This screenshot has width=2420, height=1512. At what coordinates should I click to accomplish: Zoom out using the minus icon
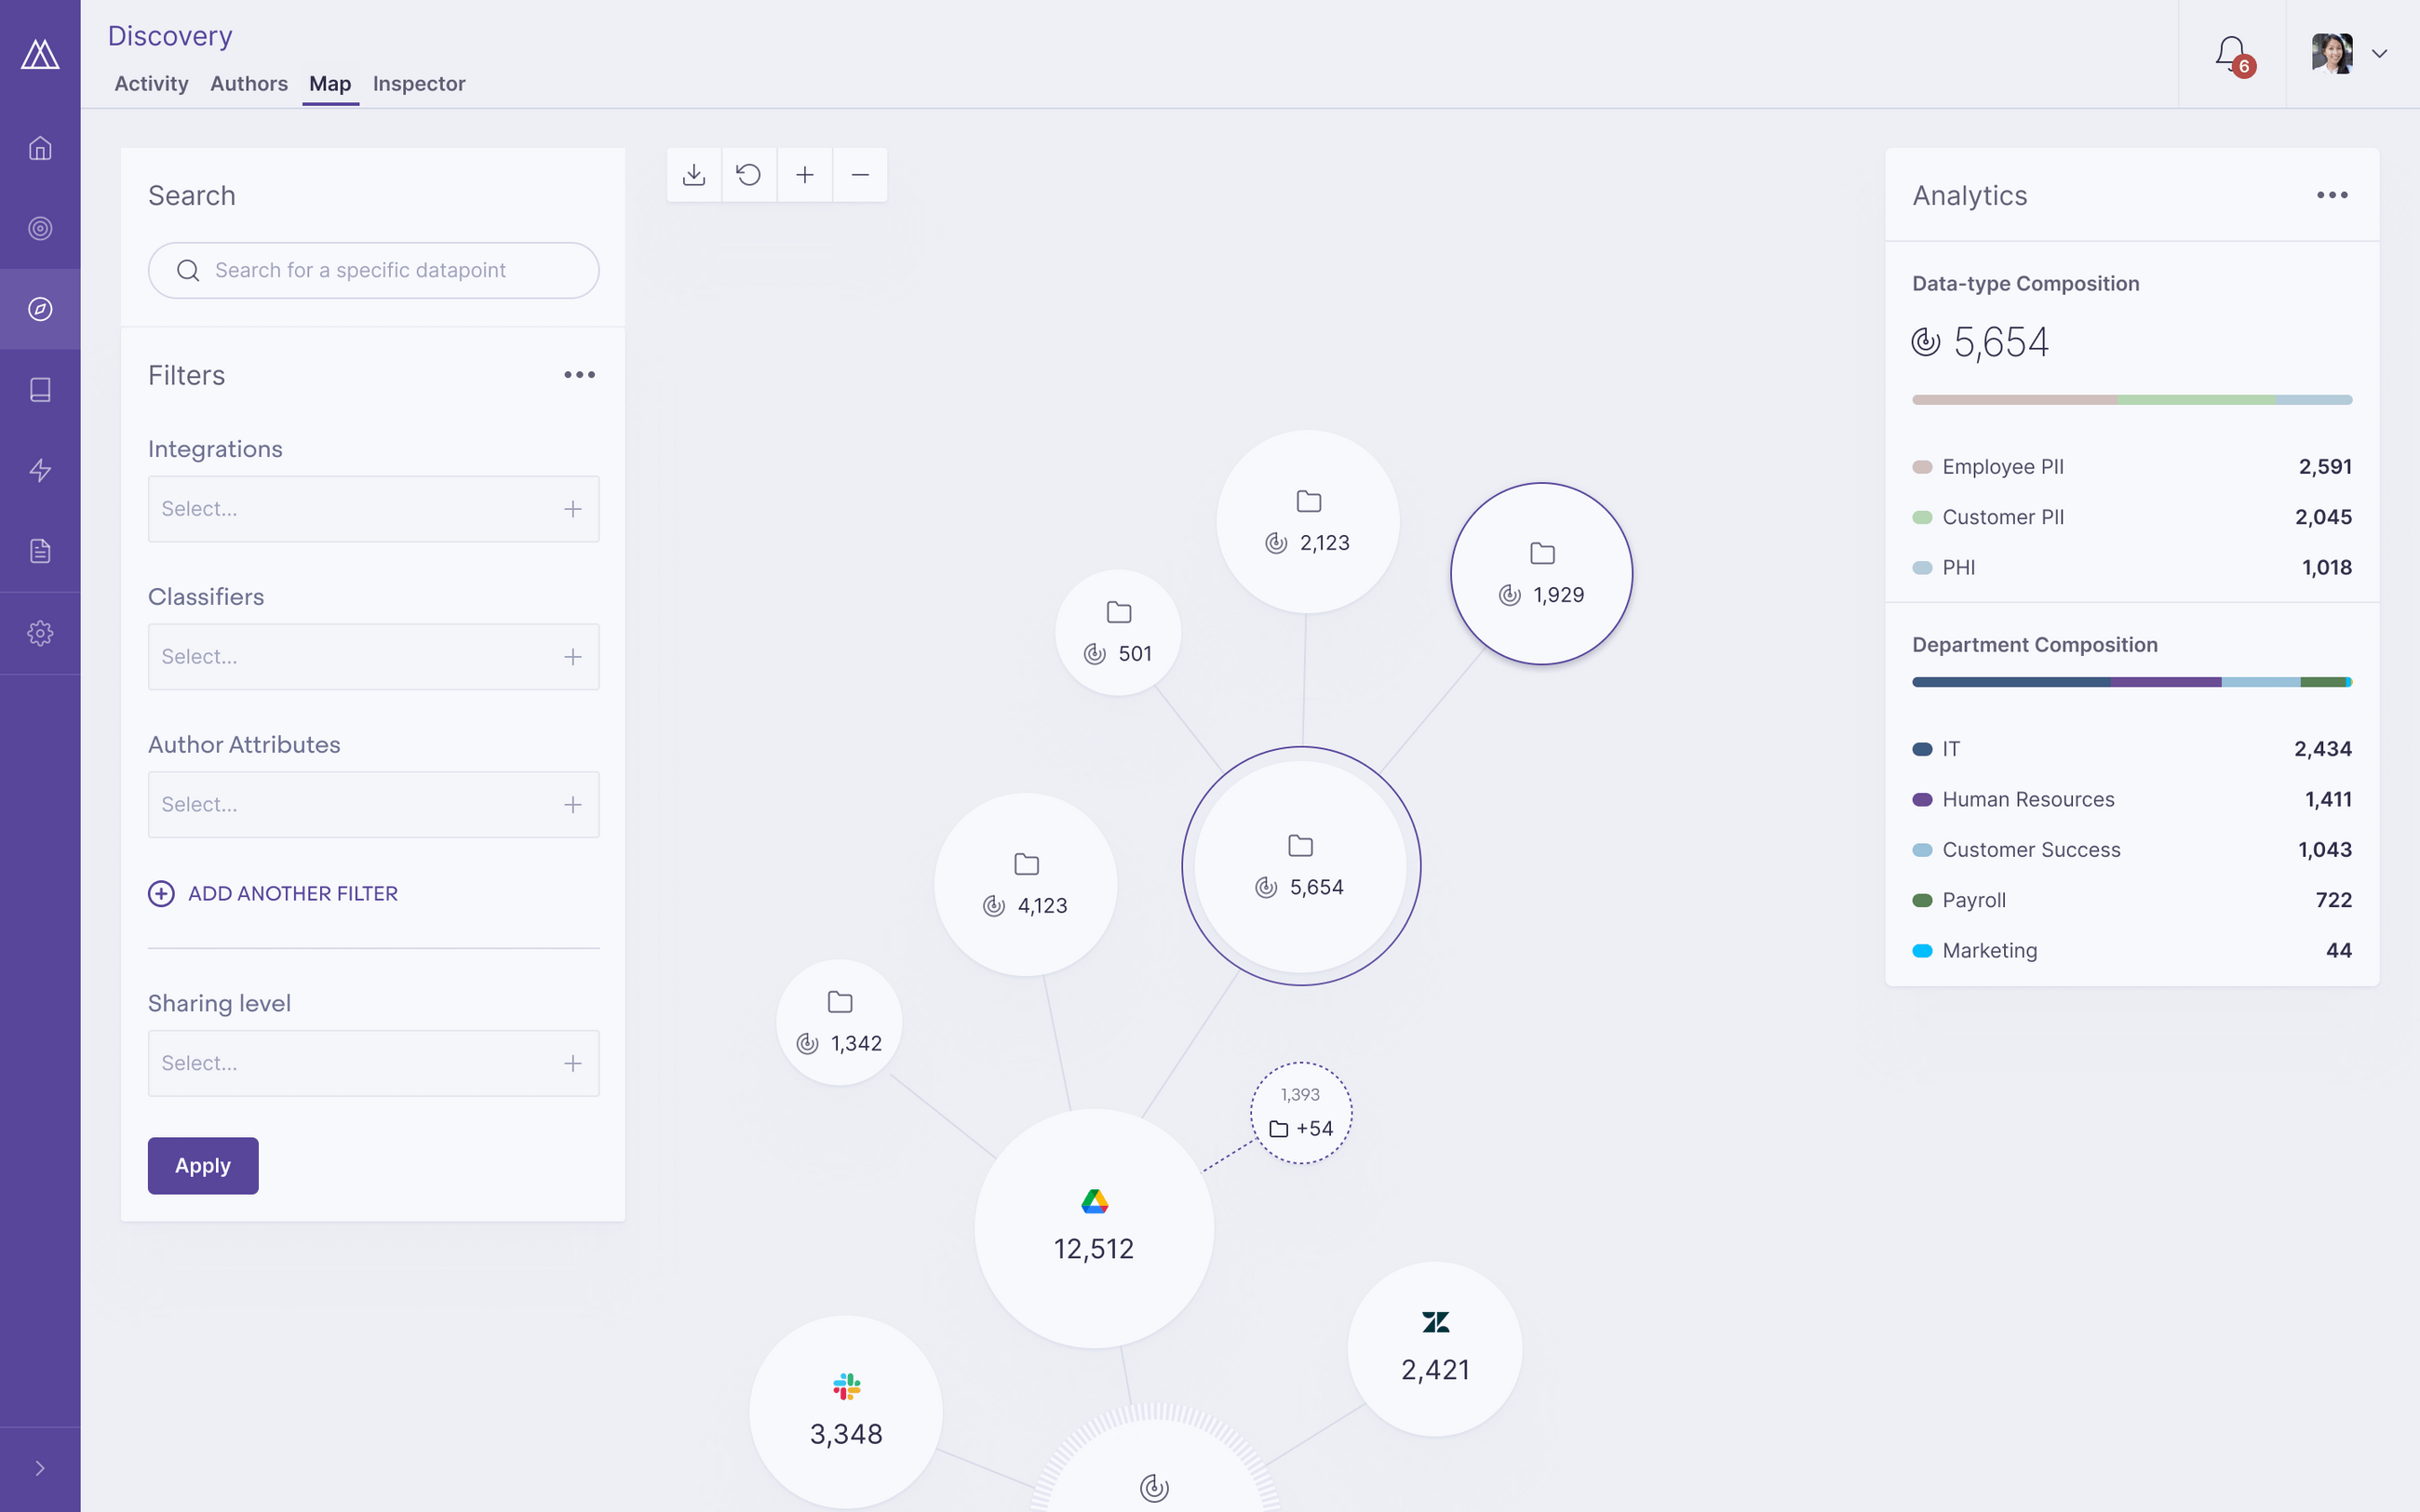[859, 174]
